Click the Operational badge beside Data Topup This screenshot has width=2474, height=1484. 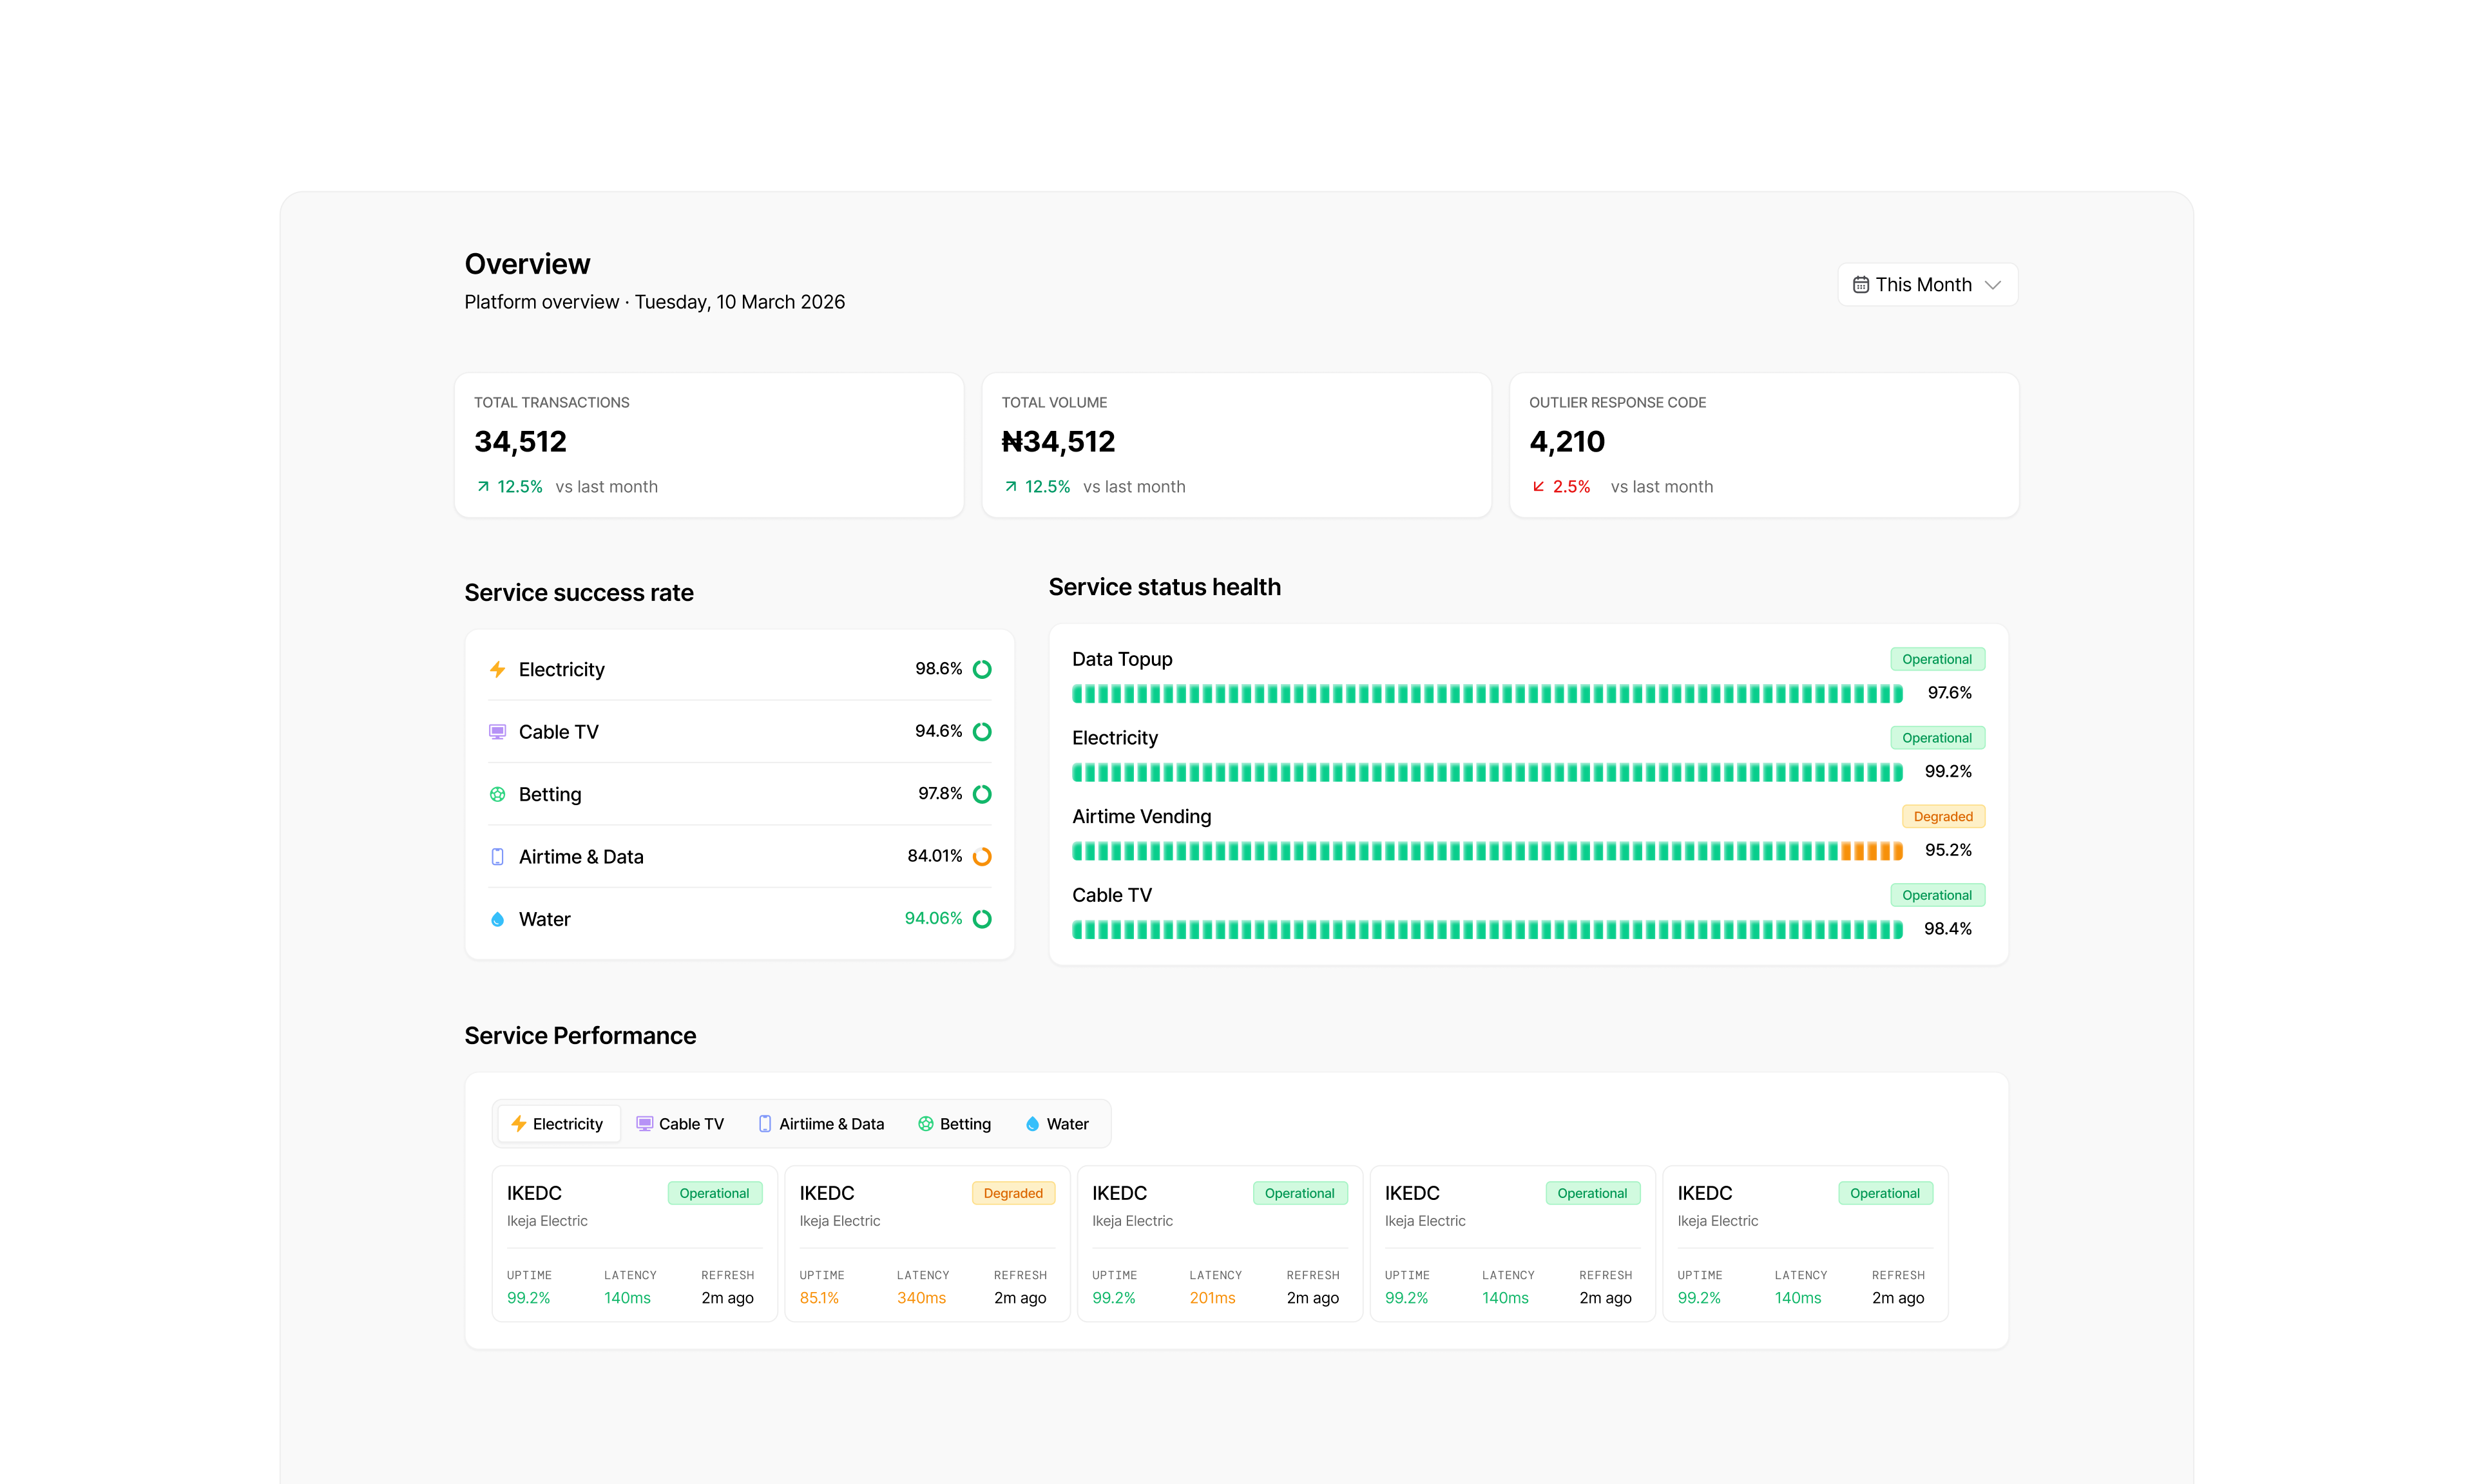point(1936,659)
